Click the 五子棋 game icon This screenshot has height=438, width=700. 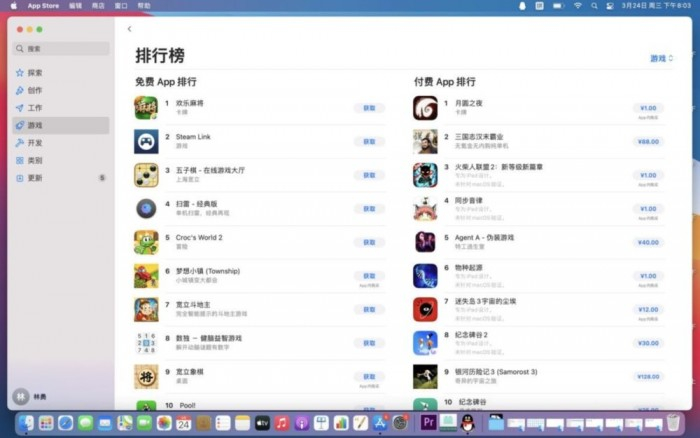click(146, 175)
